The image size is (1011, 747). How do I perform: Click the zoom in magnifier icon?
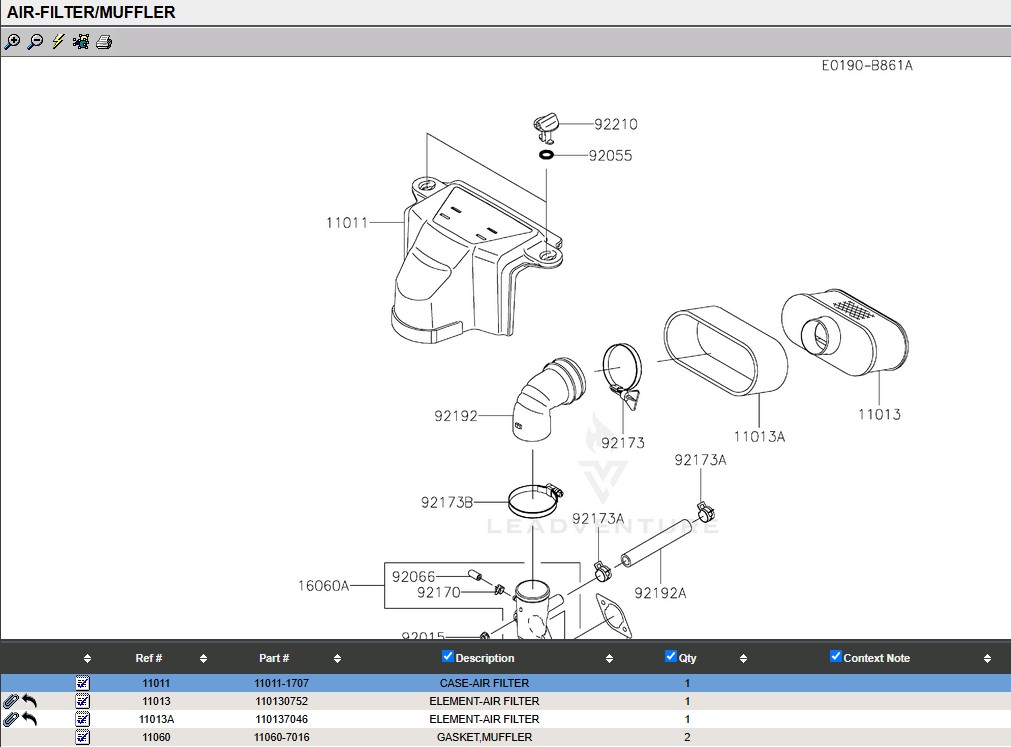12,42
